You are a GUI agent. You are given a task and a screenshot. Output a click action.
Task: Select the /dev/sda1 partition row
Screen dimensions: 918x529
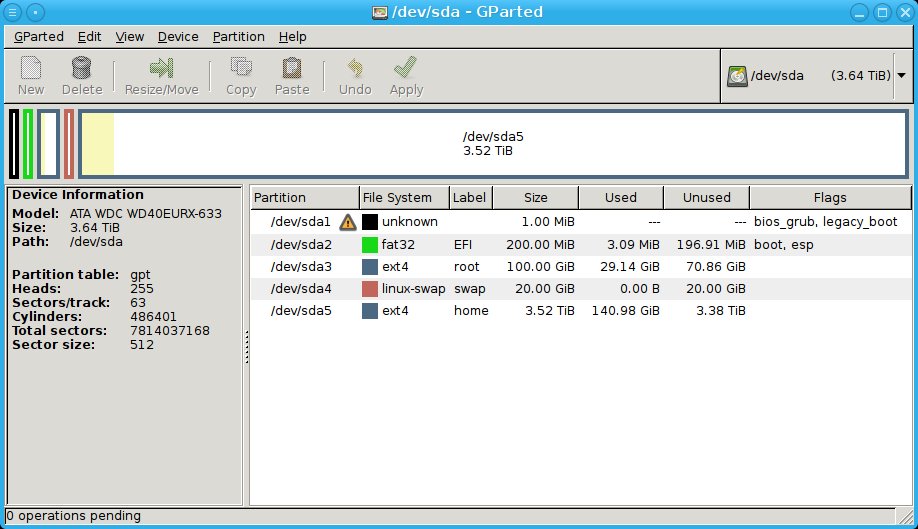tap(581, 222)
